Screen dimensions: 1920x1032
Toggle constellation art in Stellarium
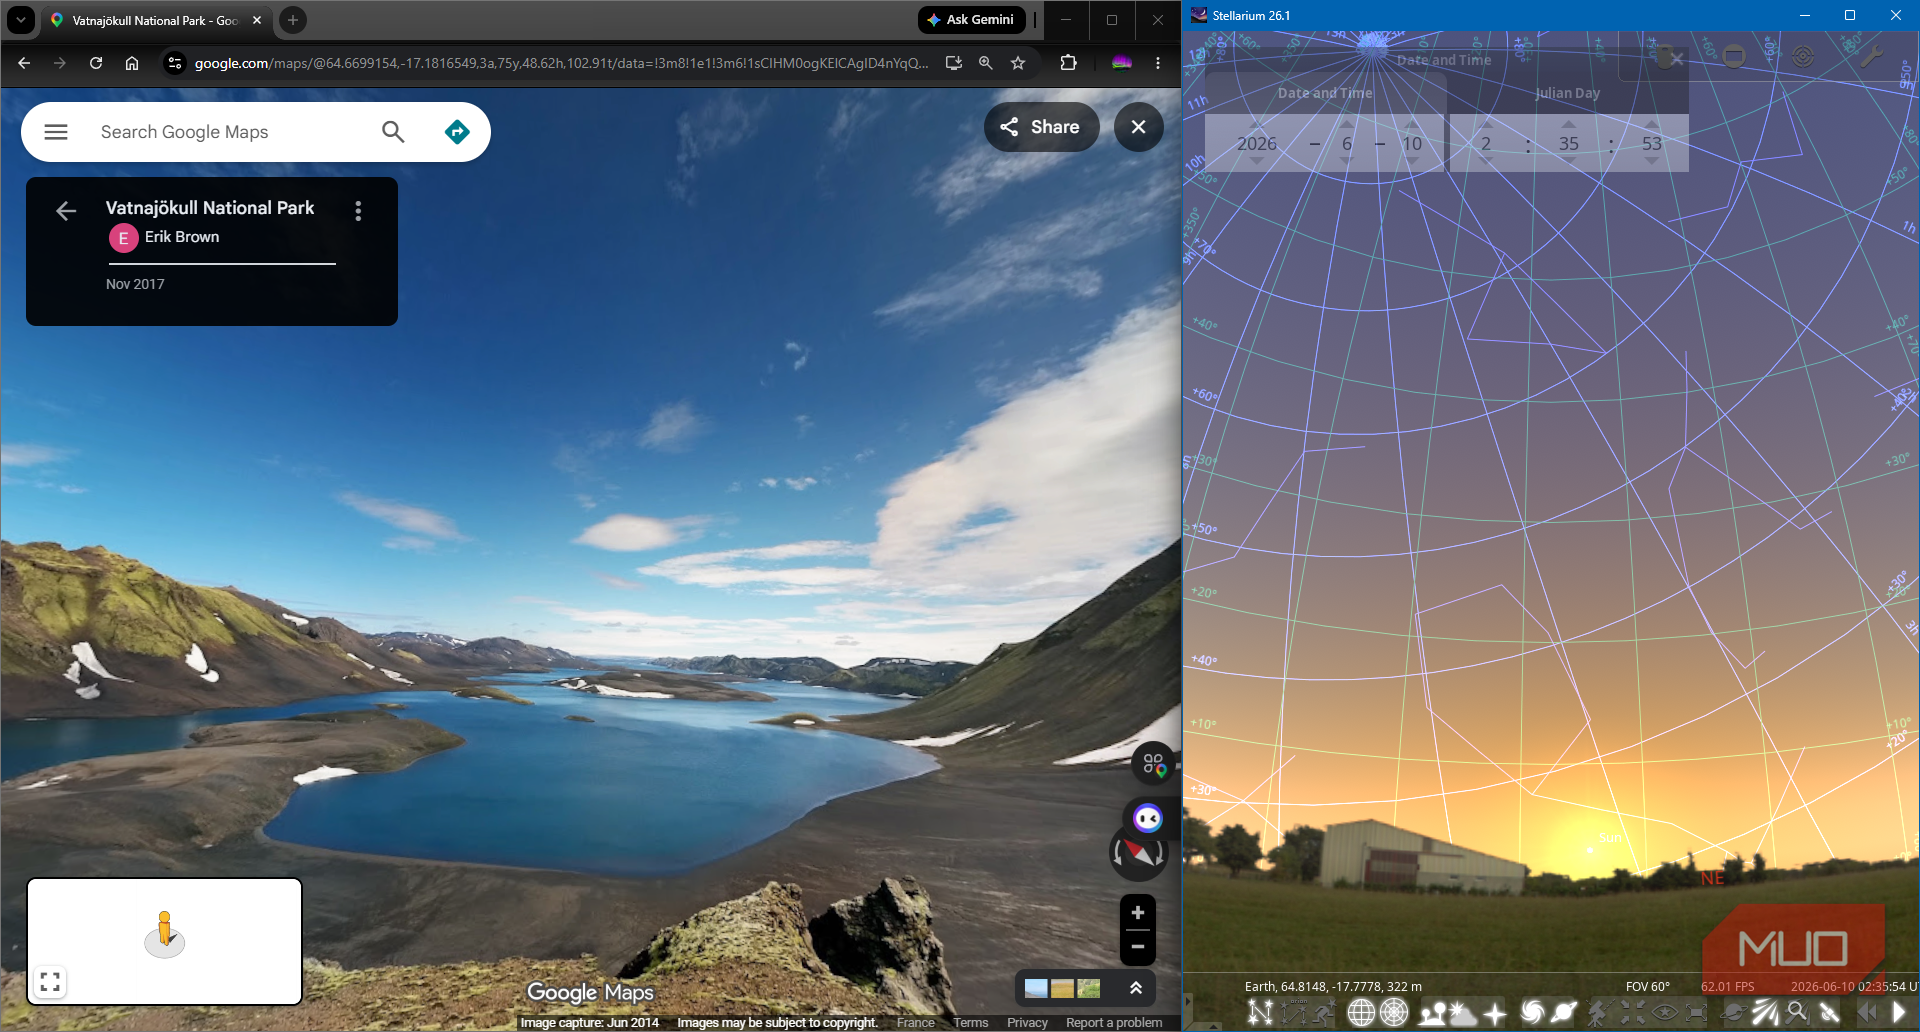tap(1324, 1013)
